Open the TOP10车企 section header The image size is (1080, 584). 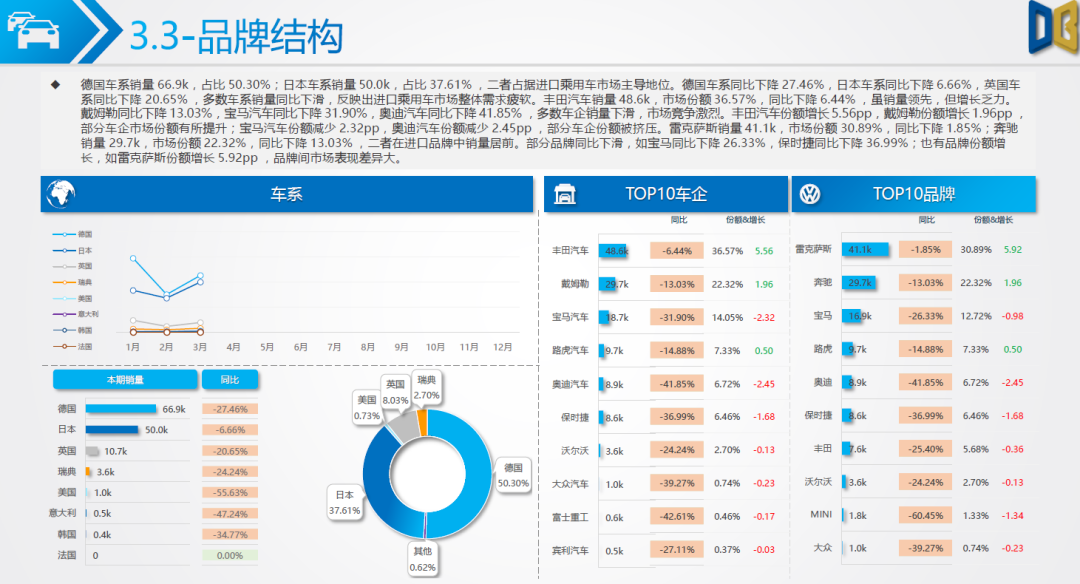[x=666, y=194]
